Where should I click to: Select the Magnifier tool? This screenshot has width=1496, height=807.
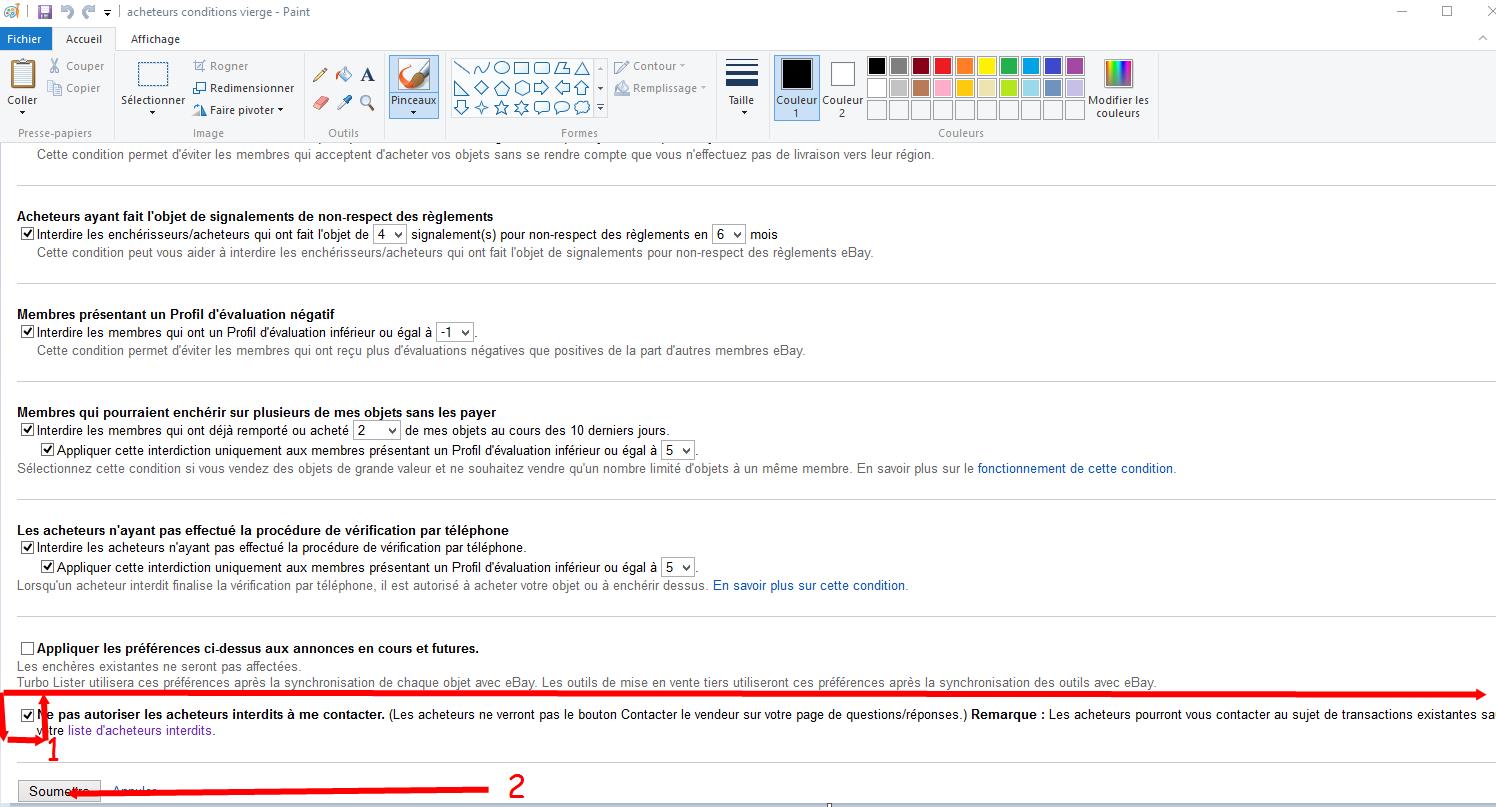point(367,102)
